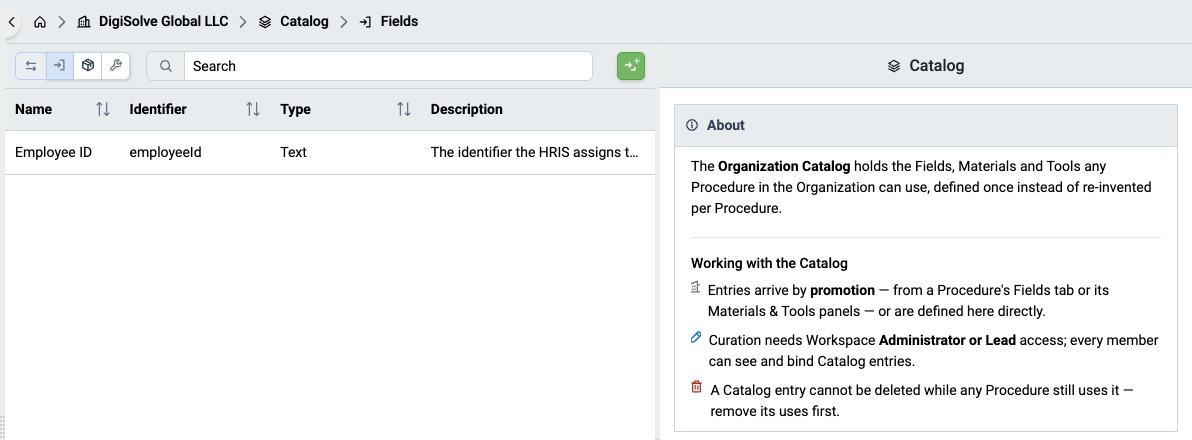Collapse the sidebar with the back chevron
The width and height of the screenshot is (1192, 440).
[x=10, y=22]
